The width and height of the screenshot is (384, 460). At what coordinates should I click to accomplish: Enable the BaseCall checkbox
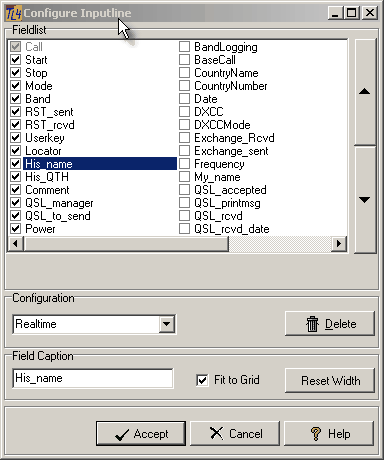tap(184, 60)
